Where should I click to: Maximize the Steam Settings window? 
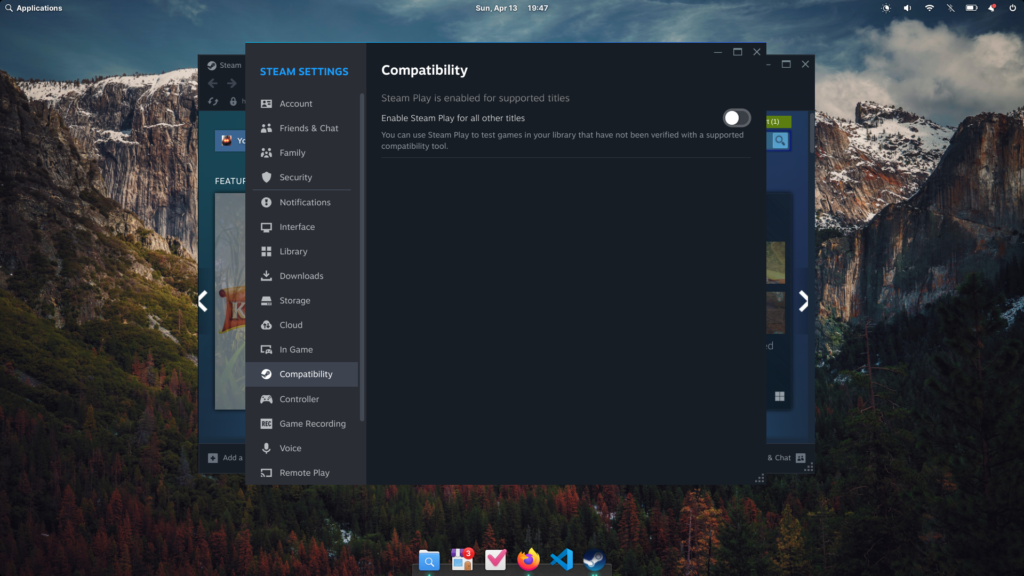[737, 52]
